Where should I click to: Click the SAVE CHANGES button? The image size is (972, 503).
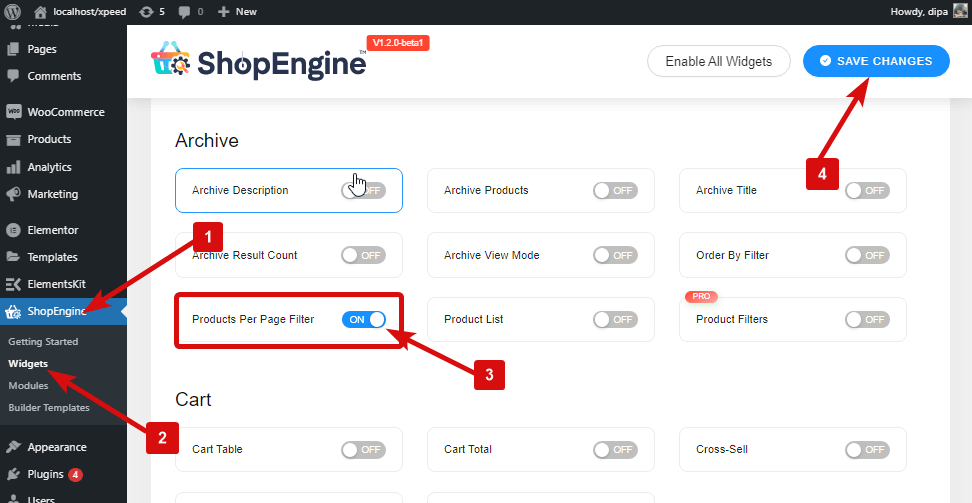(x=876, y=61)
